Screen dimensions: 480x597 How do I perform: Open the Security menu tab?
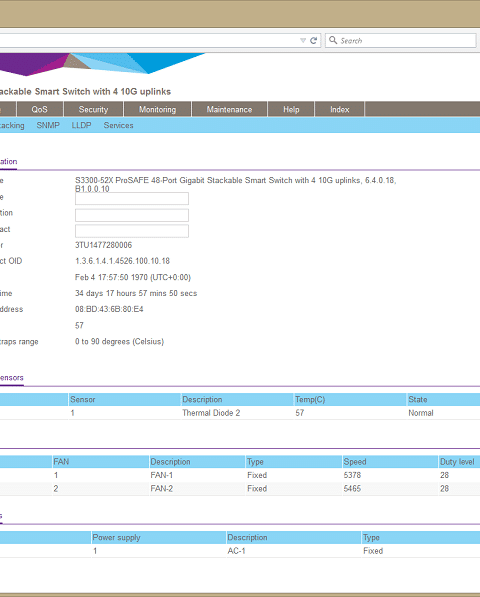(x=94, y=110)
